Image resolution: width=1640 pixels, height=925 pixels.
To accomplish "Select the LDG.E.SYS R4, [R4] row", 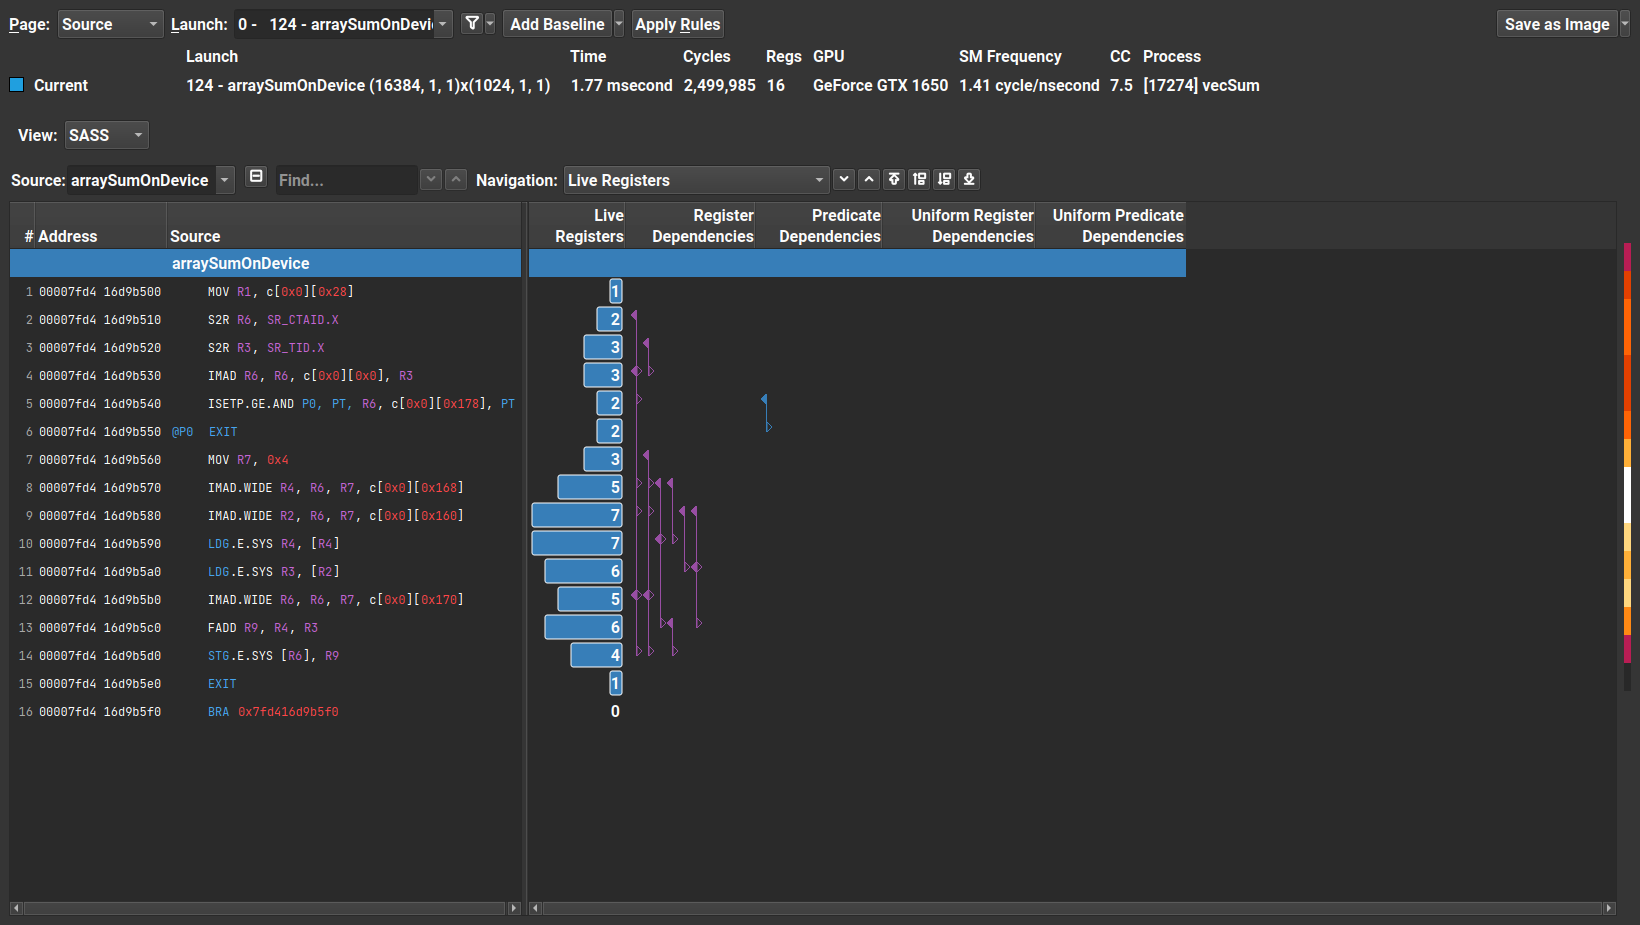I will pos(265,544).
